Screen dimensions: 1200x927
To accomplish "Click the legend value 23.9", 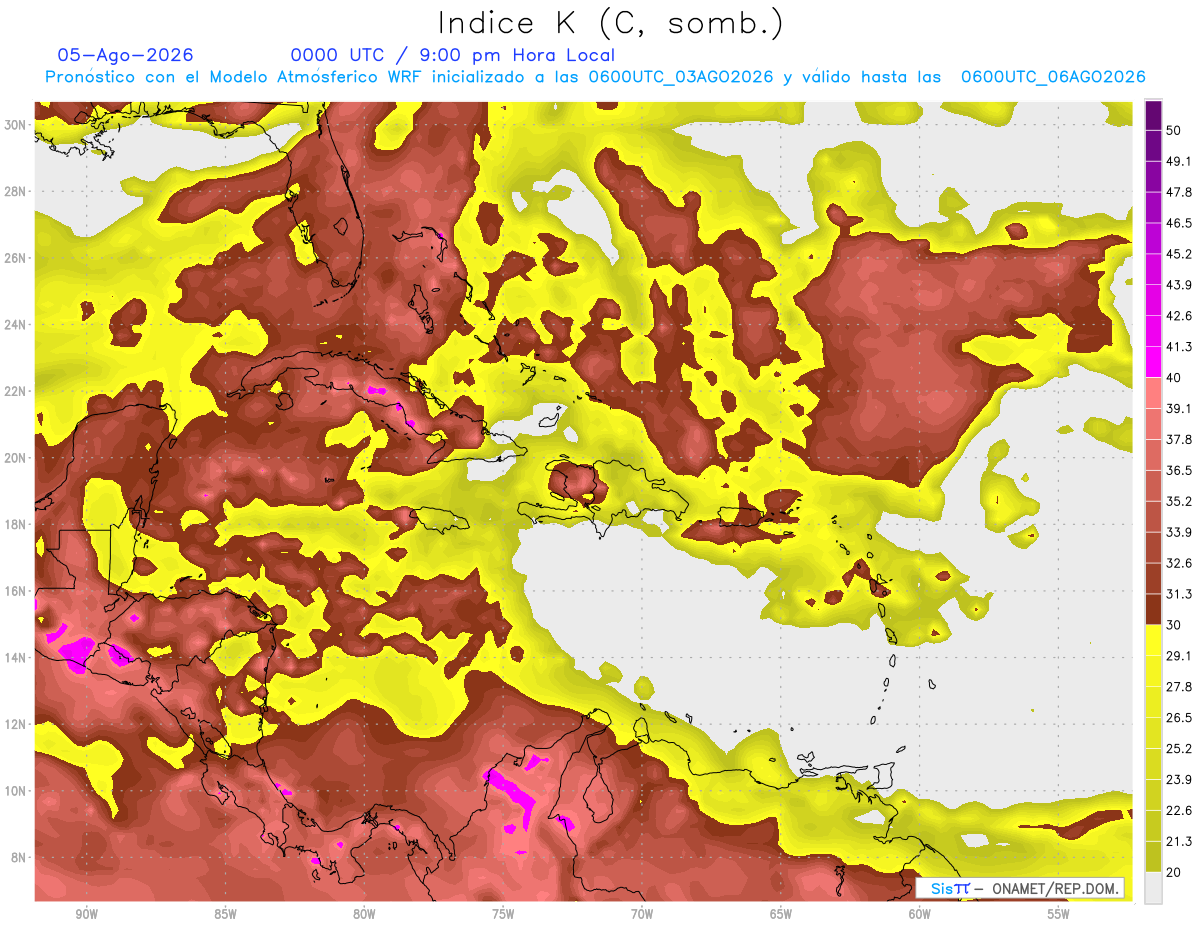I will [1178, 780].
